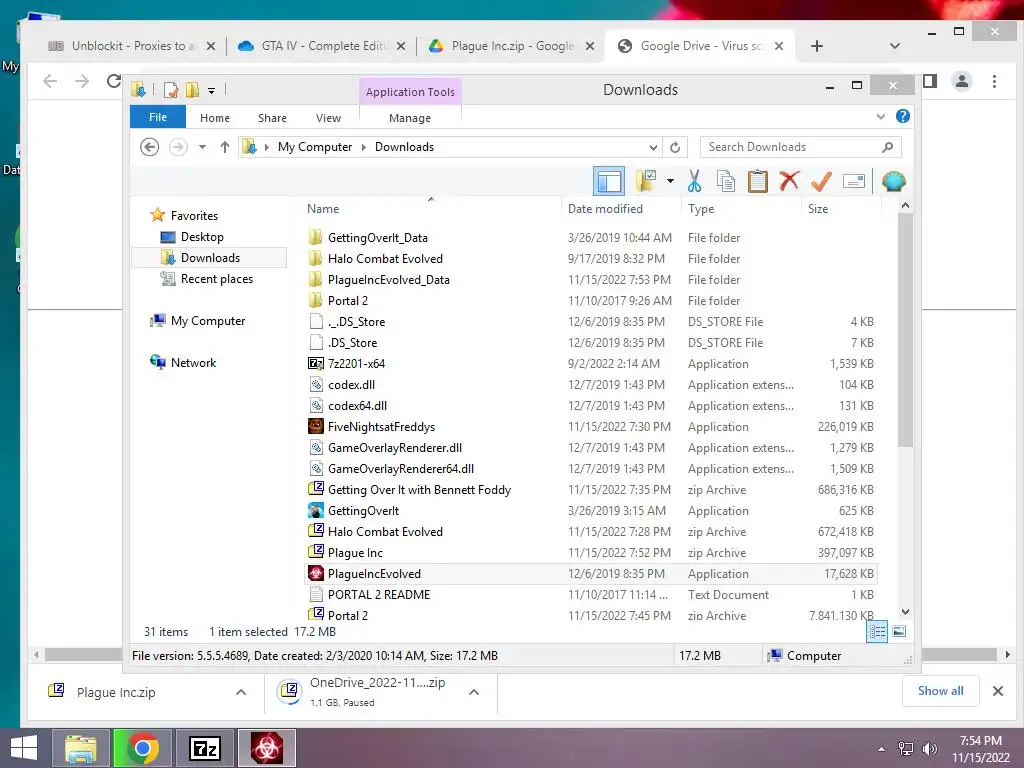Open options chevron for Plague Inc.zip download
The height and width of the screenshot is (768, 1024).
241,692
